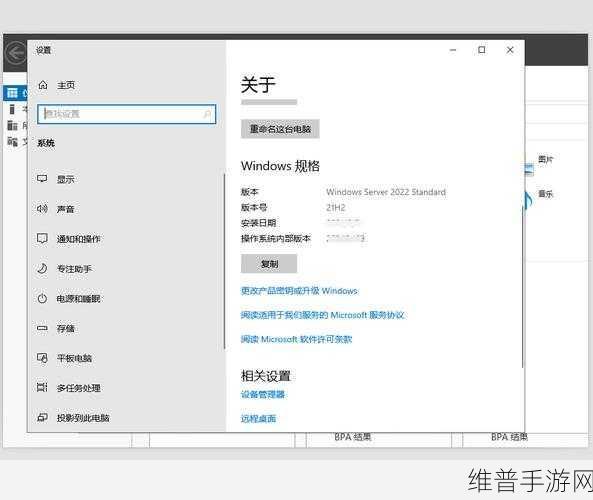This screenshot has width=593, height=500.
Task: Open Microsoft Software License Terms link
Action: (296, 339)
